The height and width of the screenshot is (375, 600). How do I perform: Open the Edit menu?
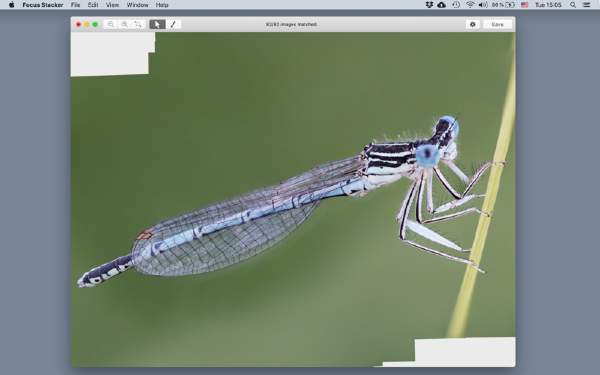[93, 5]
